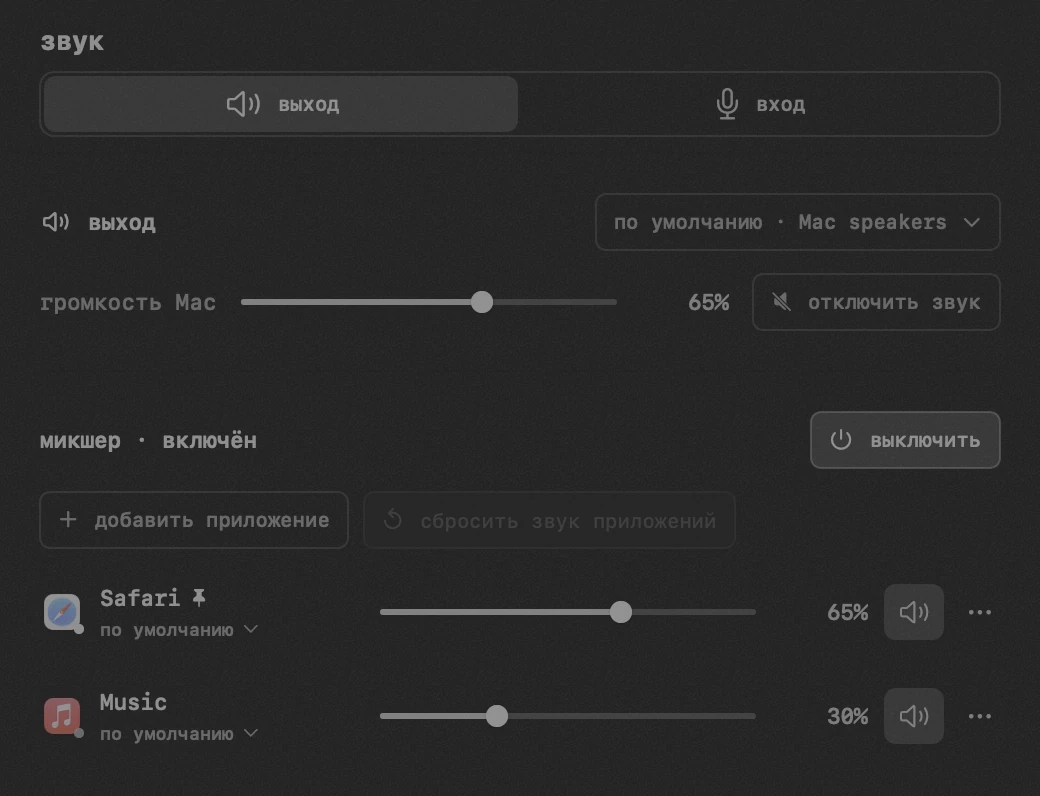Click the громкость Mac volume slider handle
This screenshot has width=1040, height=796.
[x=482, y=302]
